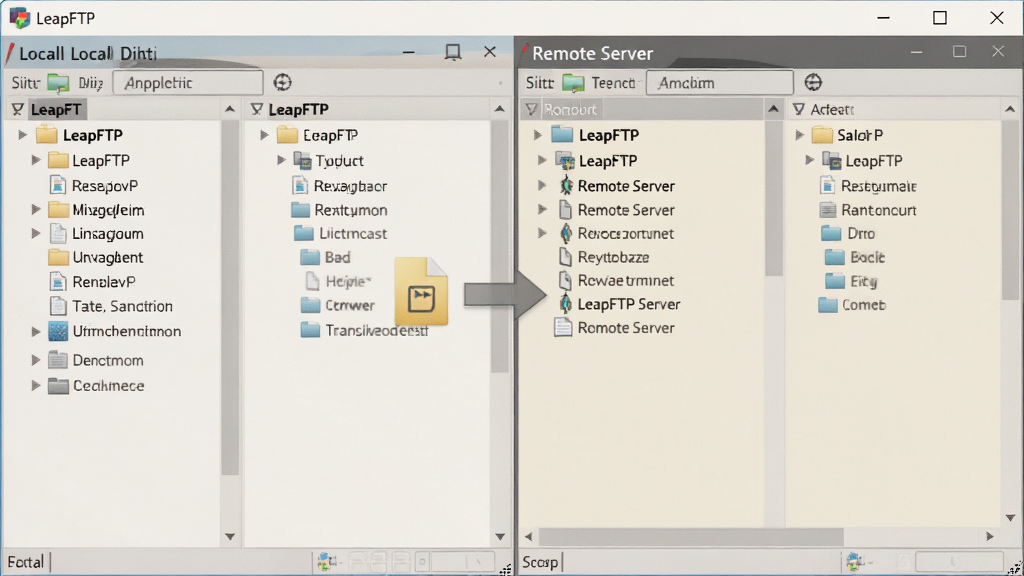Click the first Remote Server bug icon
The image size is (1024, 576).
click(566, 185)
